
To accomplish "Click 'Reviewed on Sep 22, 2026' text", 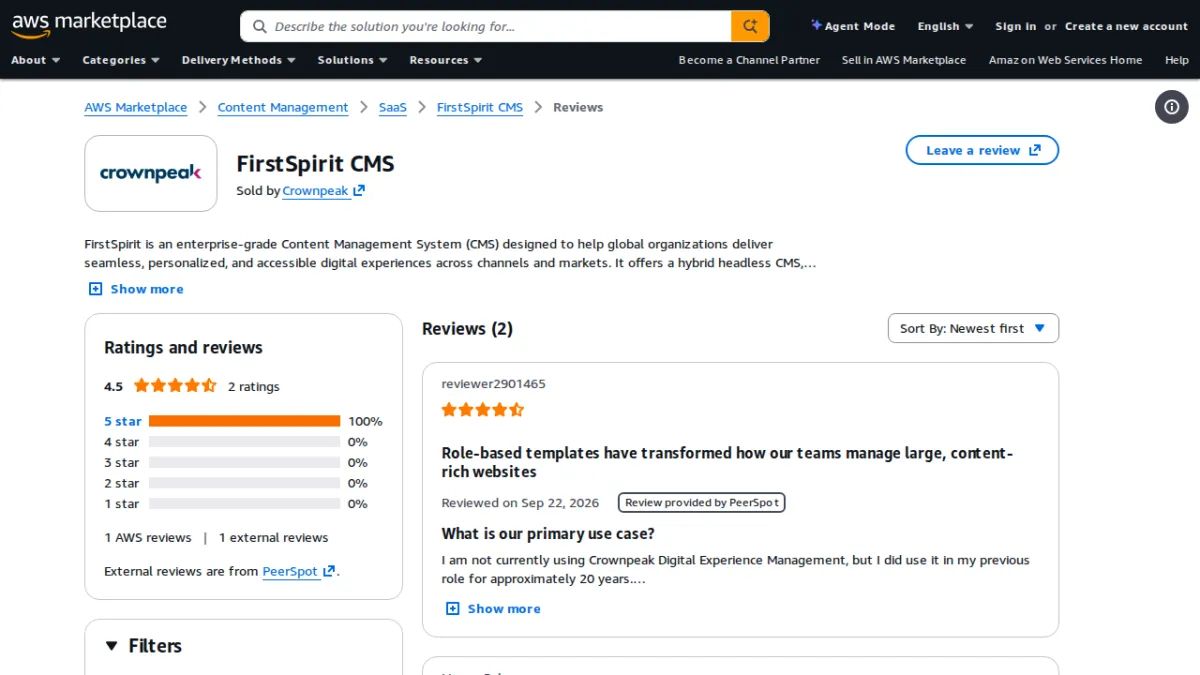I will tap(520, 503).
